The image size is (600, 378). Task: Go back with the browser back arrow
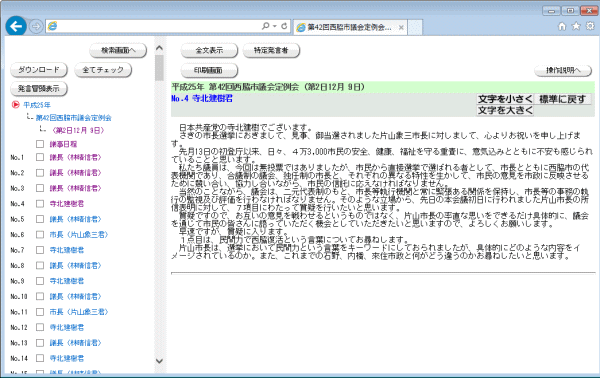tap(16, 26)
